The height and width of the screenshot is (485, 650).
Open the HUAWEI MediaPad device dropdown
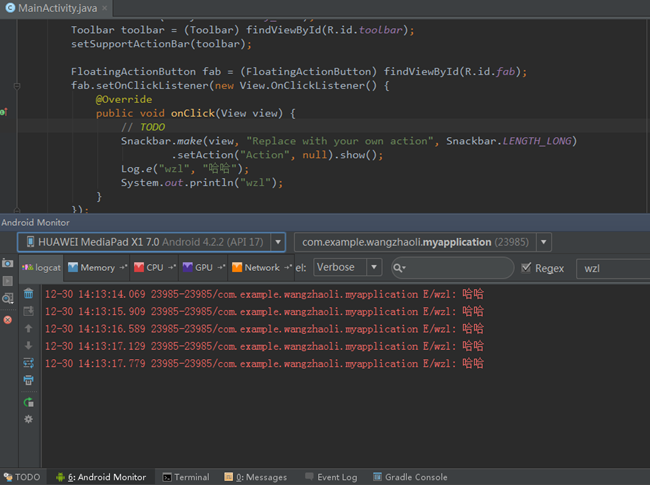click(152, 242)
